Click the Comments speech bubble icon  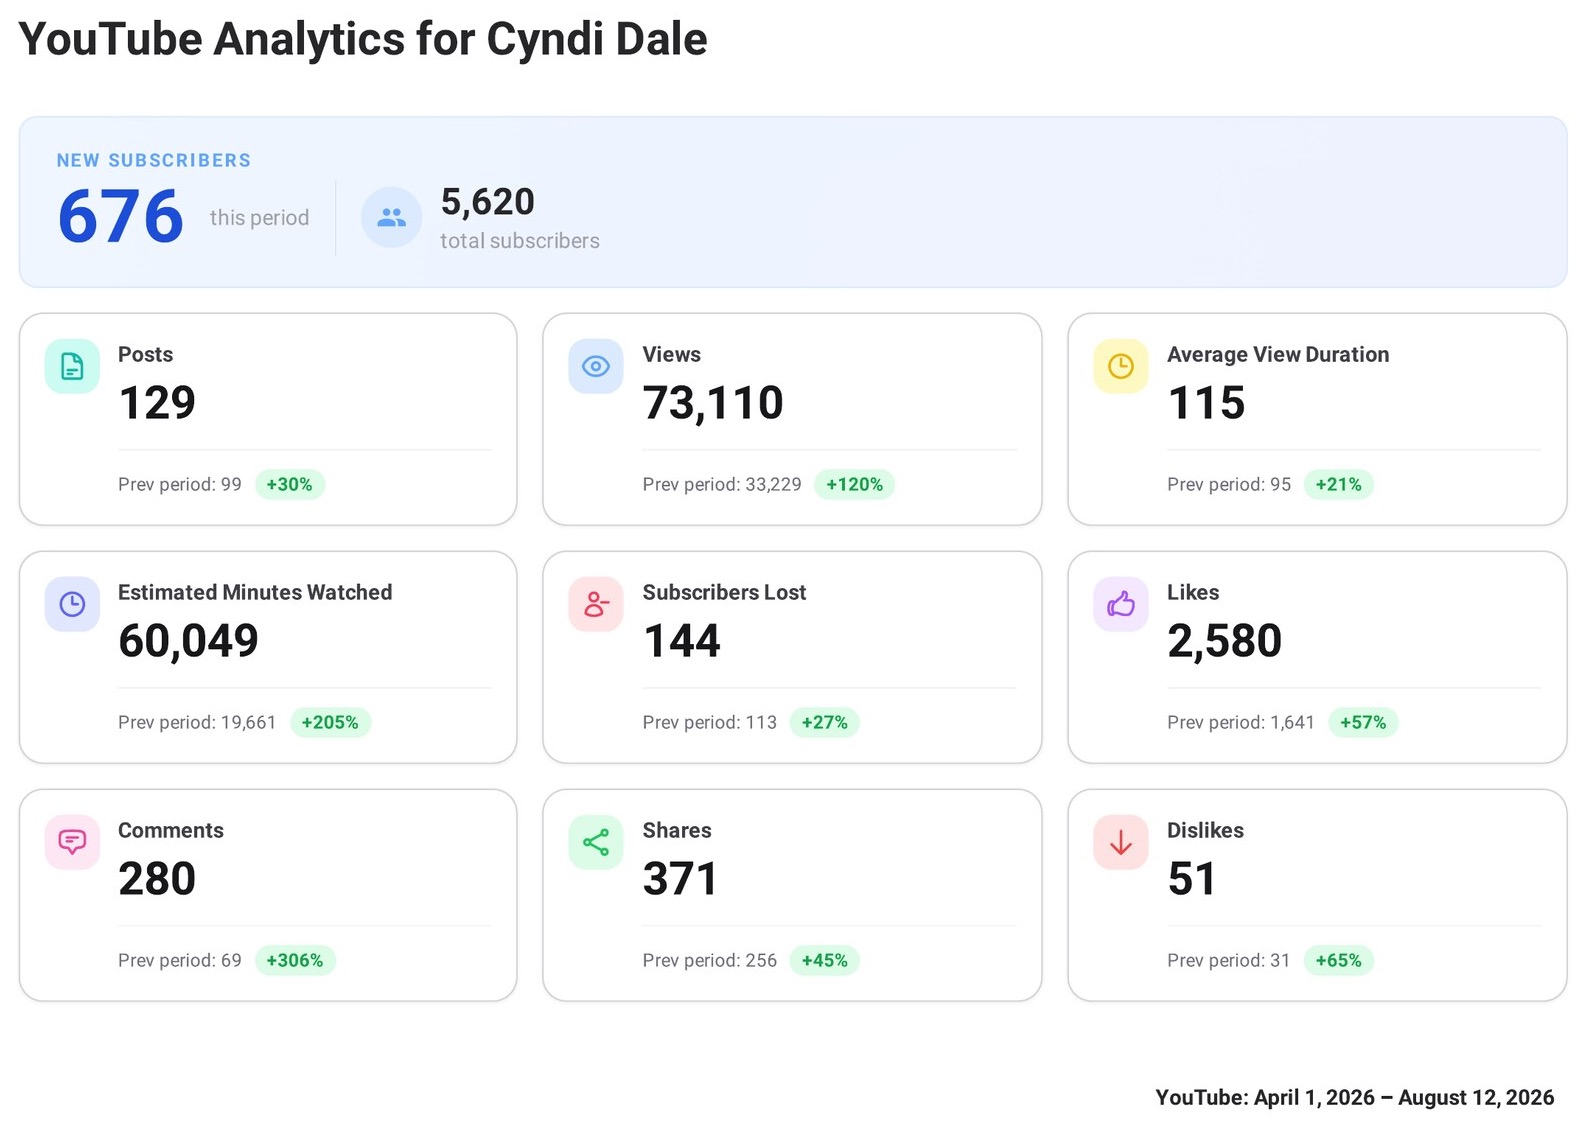(x=72, y=842)
